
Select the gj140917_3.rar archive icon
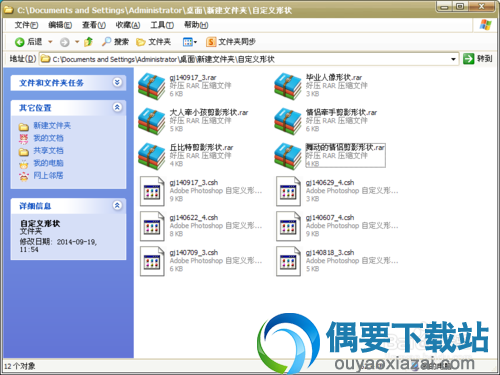152,86
